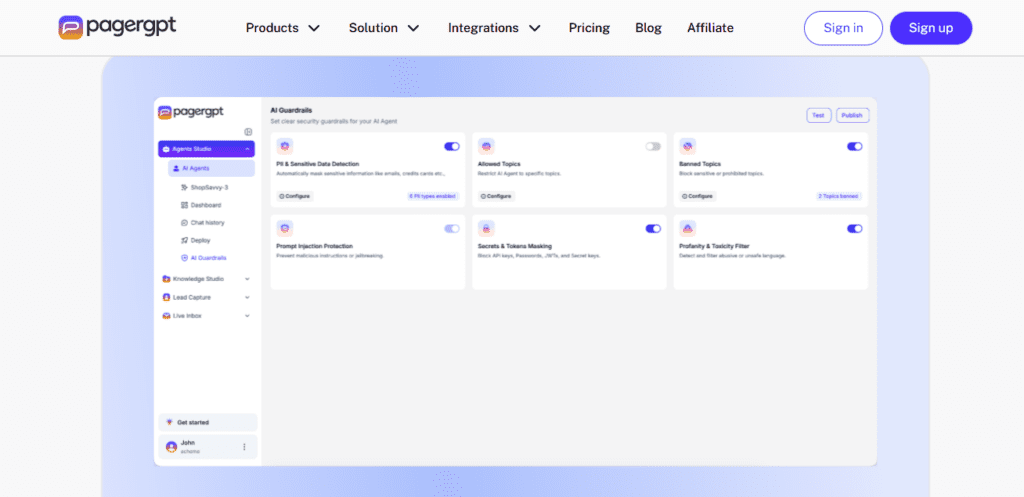
Task: Click the Sign in button
Action: pyautogui.click(x=843, y=28)
